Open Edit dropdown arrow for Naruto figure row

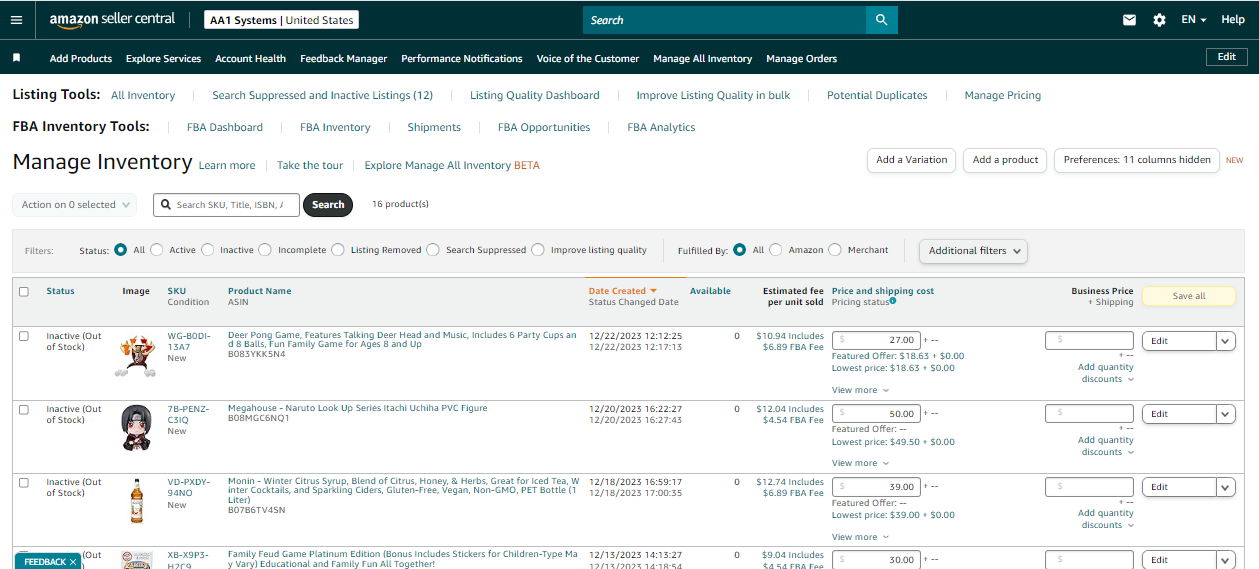coord(1226,414)
